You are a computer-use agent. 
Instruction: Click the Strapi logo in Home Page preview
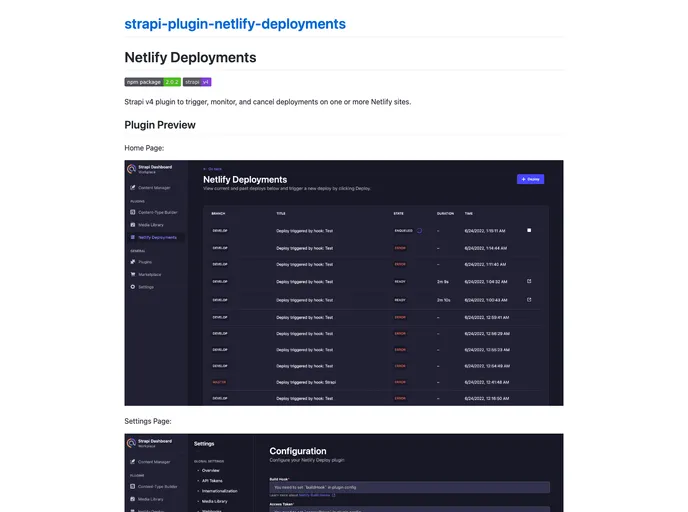point(131,169)
